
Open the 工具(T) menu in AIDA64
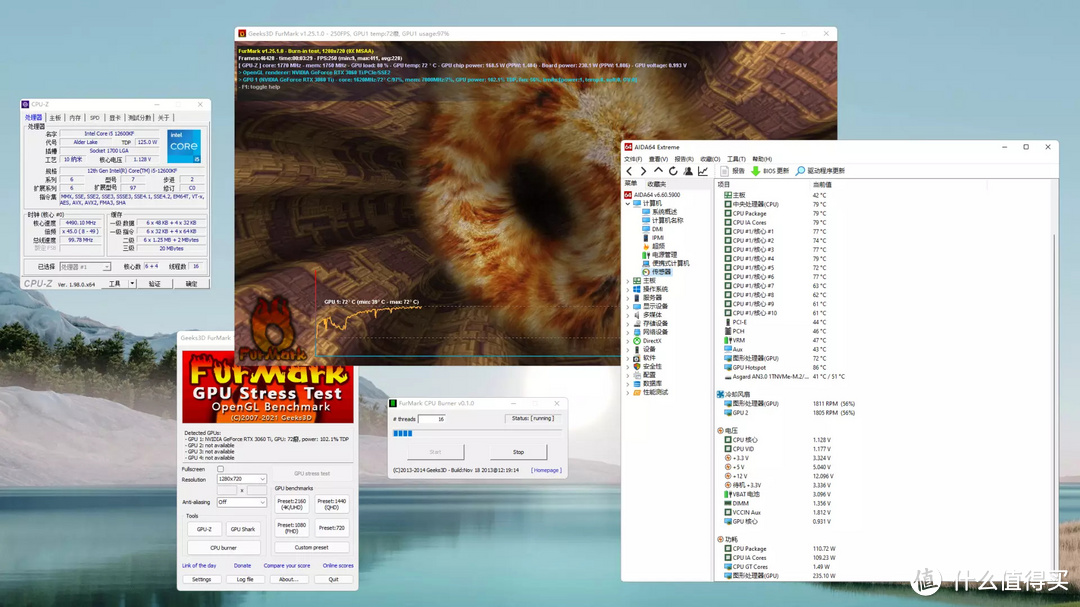click(736, 159)
